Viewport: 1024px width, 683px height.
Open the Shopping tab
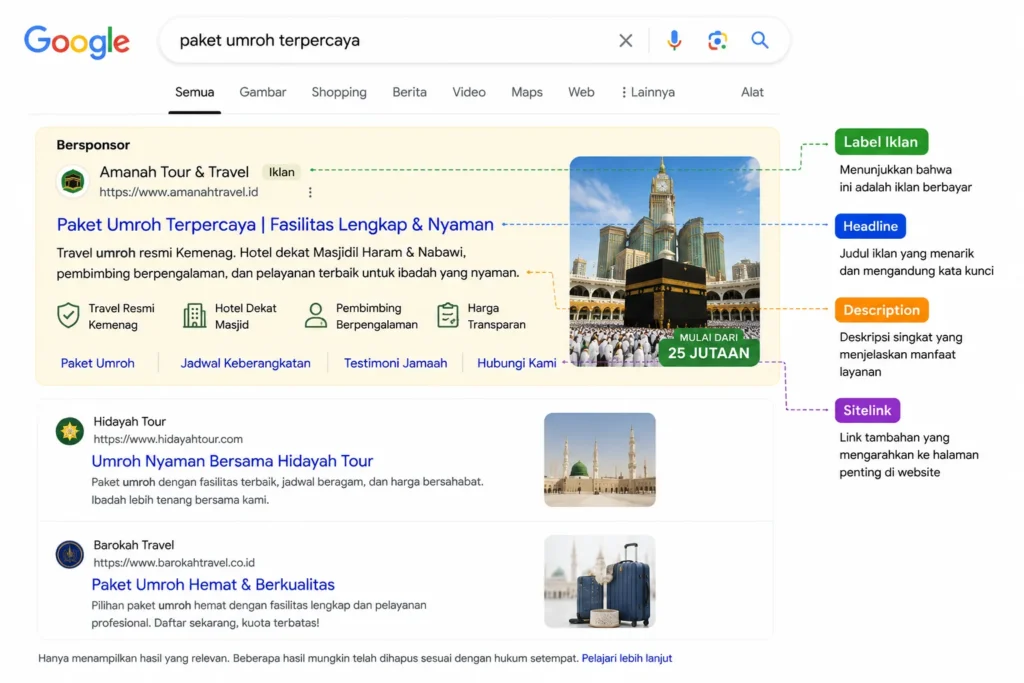tap(339, 92)
